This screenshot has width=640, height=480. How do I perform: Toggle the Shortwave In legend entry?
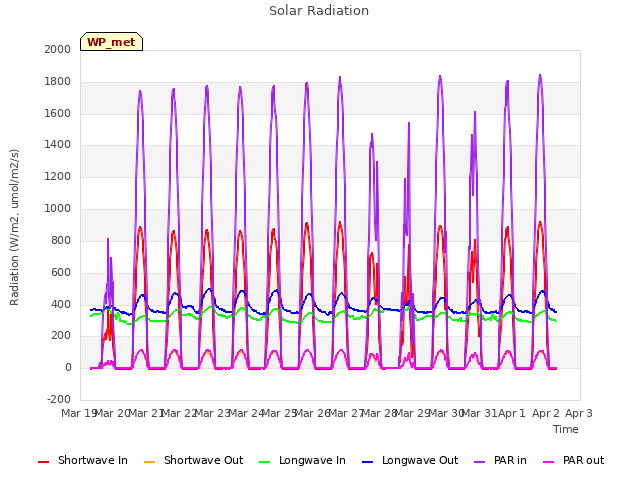point(83,461)
